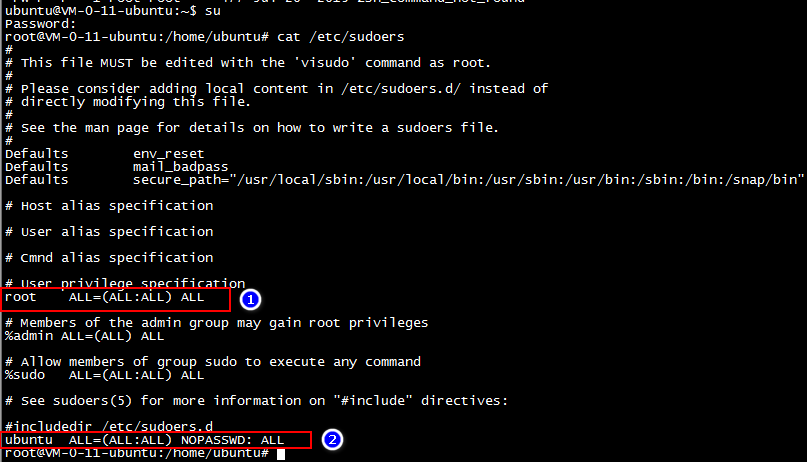Click the 'visudo' word in the comment

pos(325,63)
